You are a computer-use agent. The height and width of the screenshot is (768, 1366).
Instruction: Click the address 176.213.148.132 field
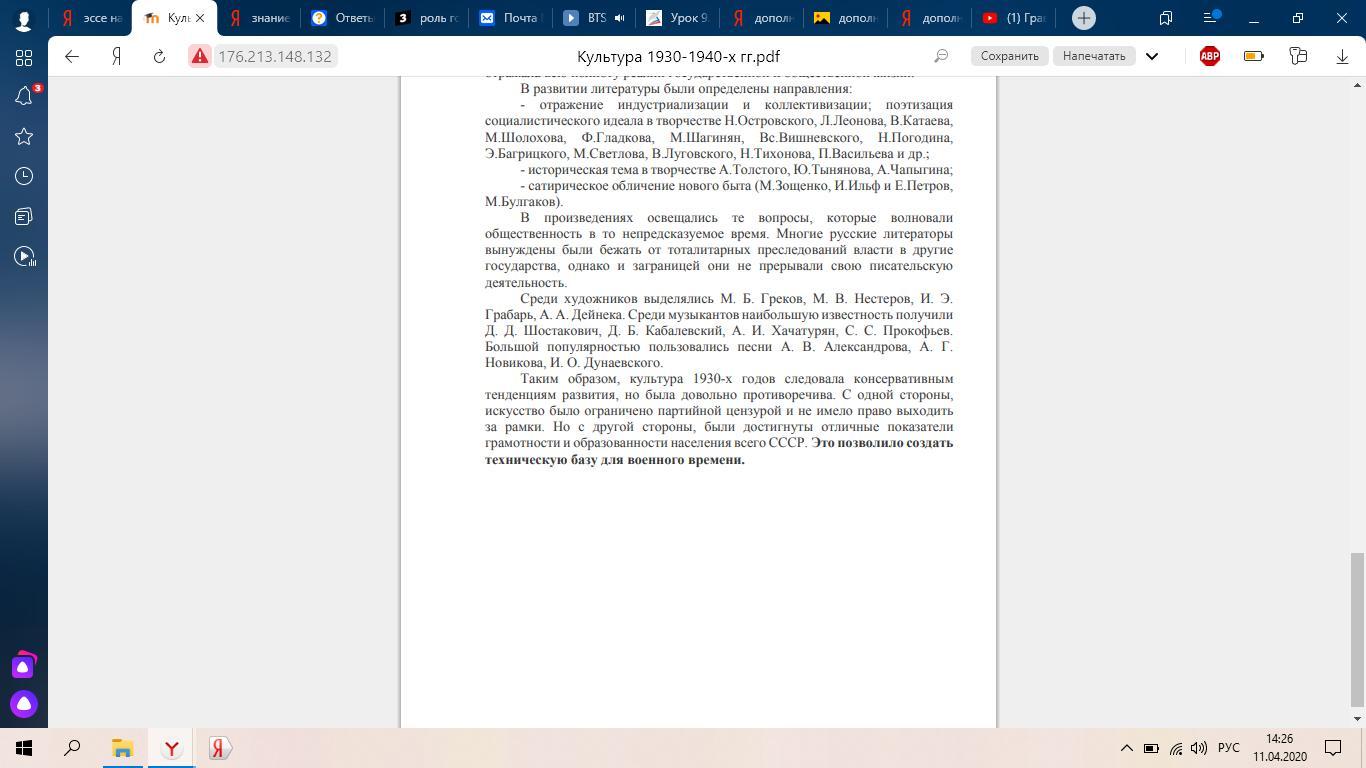275,56
